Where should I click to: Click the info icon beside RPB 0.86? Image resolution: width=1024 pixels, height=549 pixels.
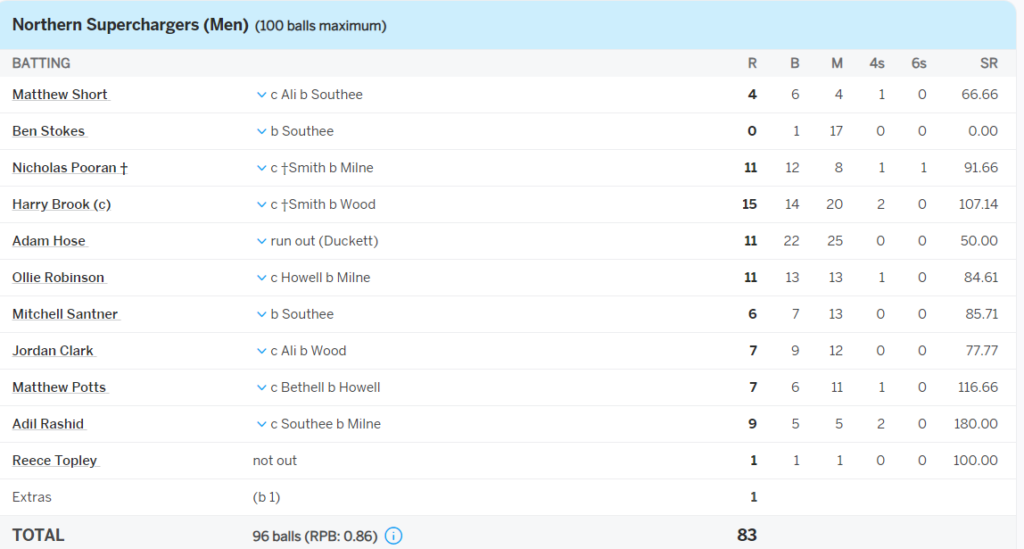(x=394, y=536)
